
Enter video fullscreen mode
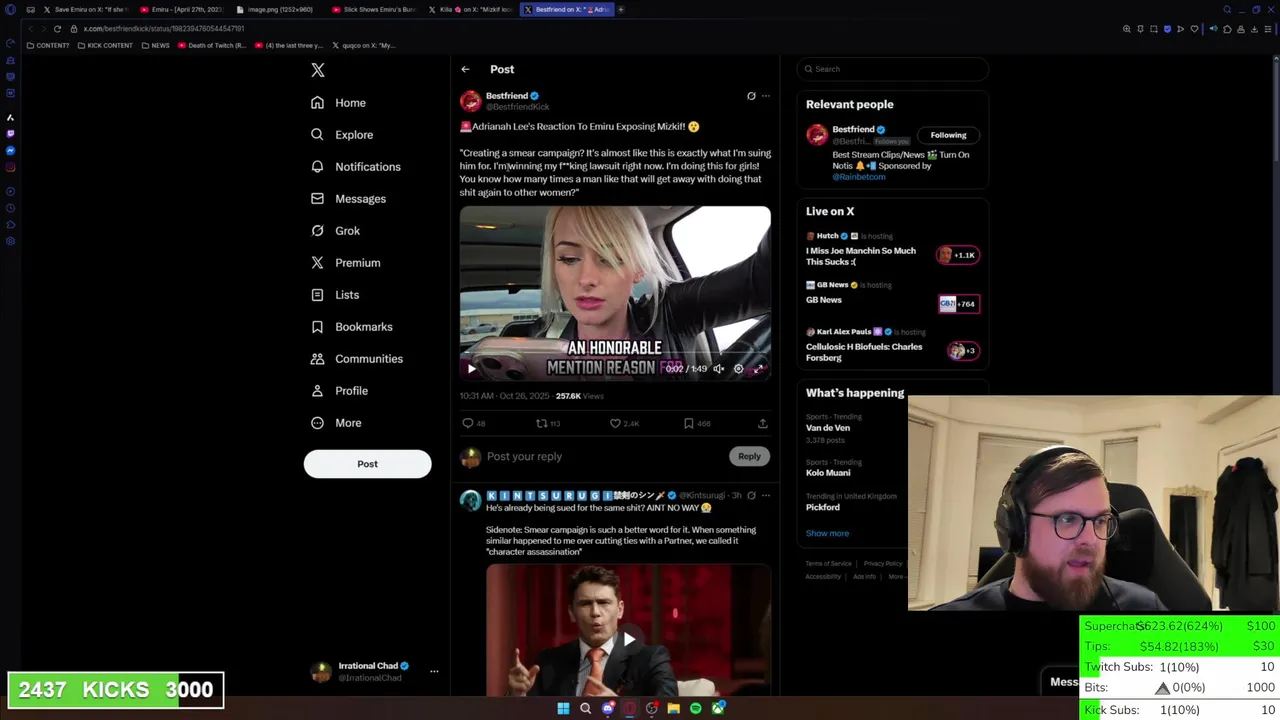pyautogui.click(x=758, y=369)
